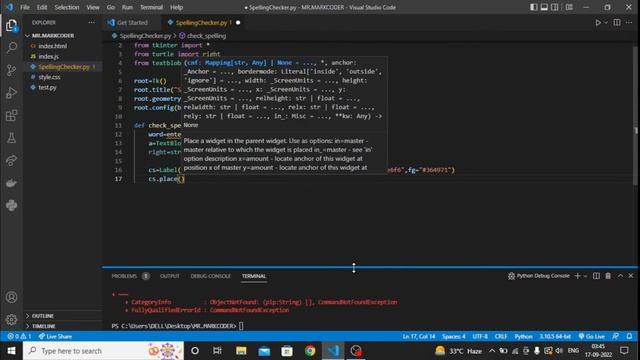Select language mode Python in status bar
This screenshot has width=640, height=360.
(523, 336)
